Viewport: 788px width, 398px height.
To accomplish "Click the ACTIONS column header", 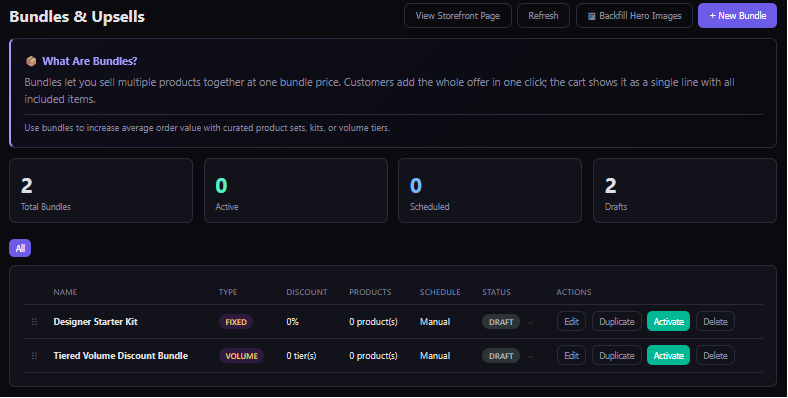I will [573, 292].
